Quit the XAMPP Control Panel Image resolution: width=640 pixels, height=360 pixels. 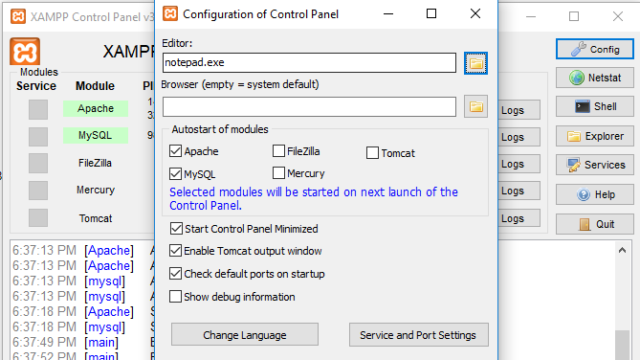pos(595,224)
